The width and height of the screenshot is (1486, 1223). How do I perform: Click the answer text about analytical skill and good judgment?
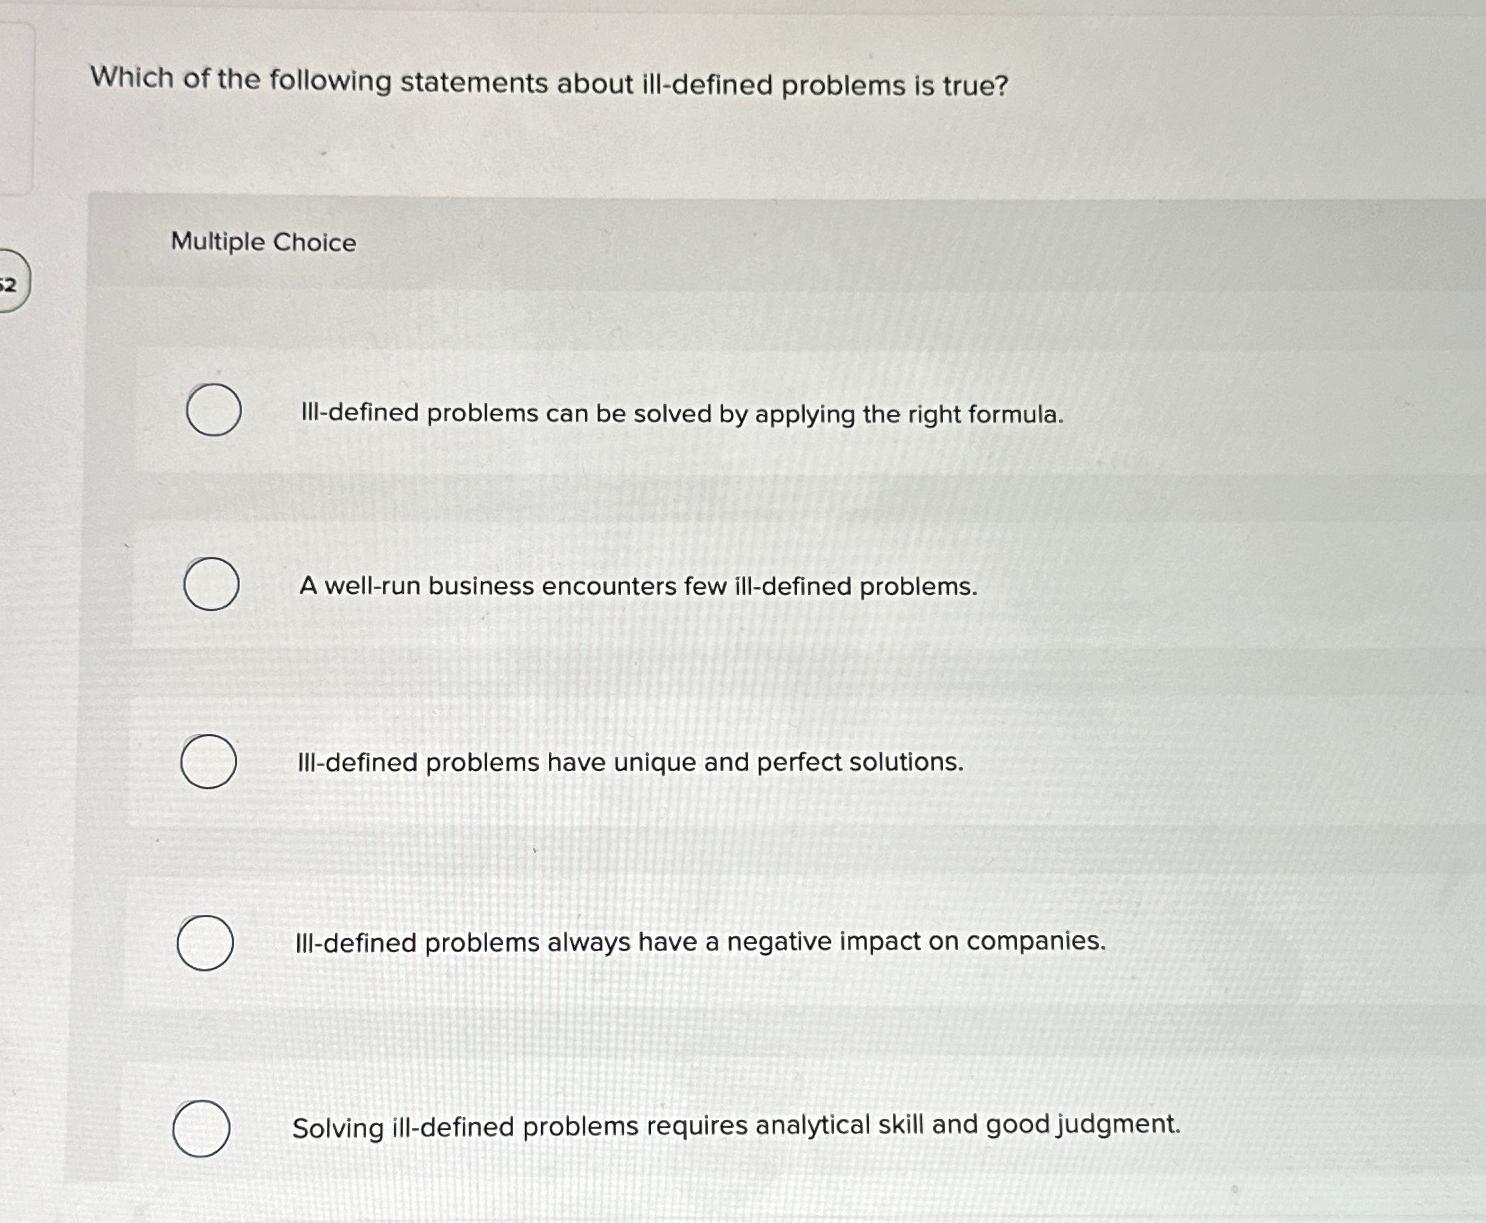(736, 1126)
